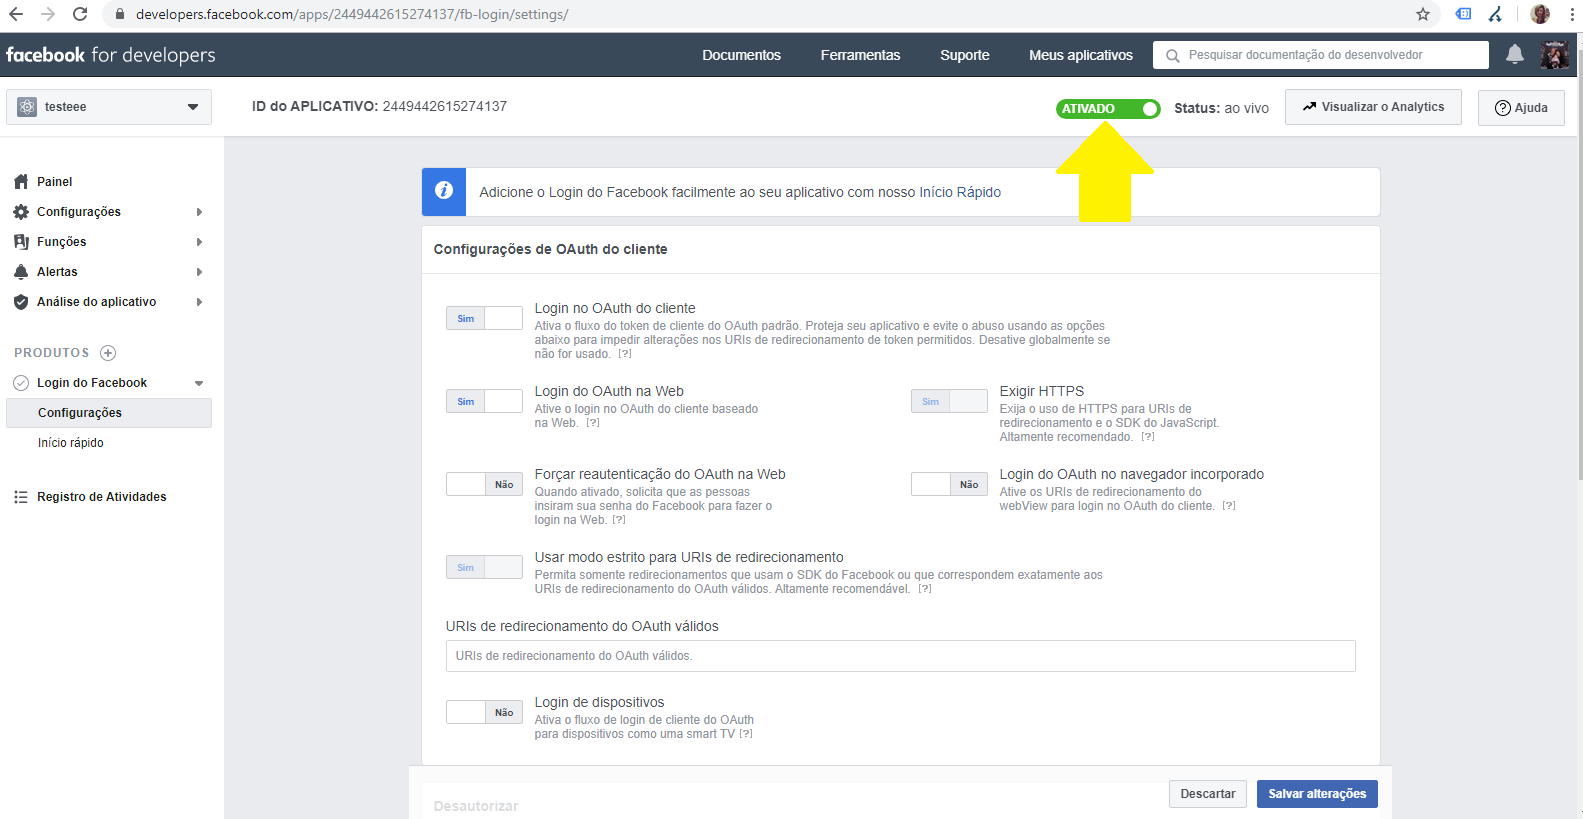Viewport: 1583px width, 819px height.
Task: Open the Chrome three-dot menu
Action: (x=1572, y=14)
